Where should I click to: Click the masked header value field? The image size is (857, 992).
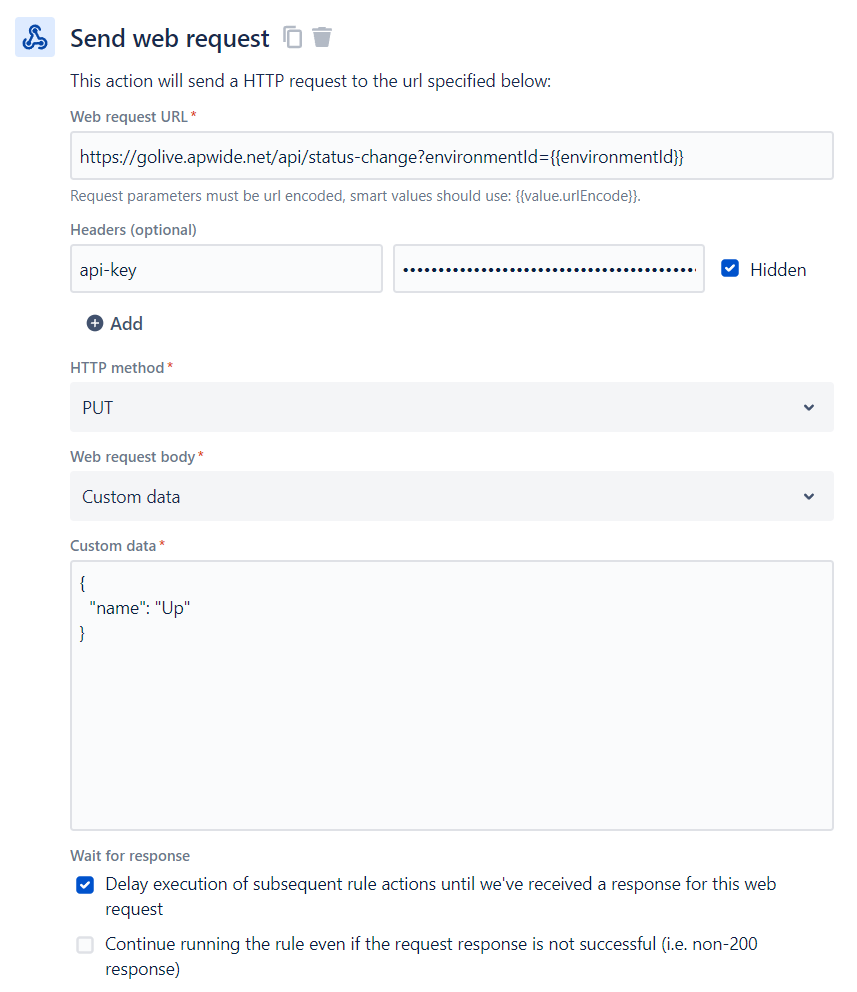[x=548, y=269]
